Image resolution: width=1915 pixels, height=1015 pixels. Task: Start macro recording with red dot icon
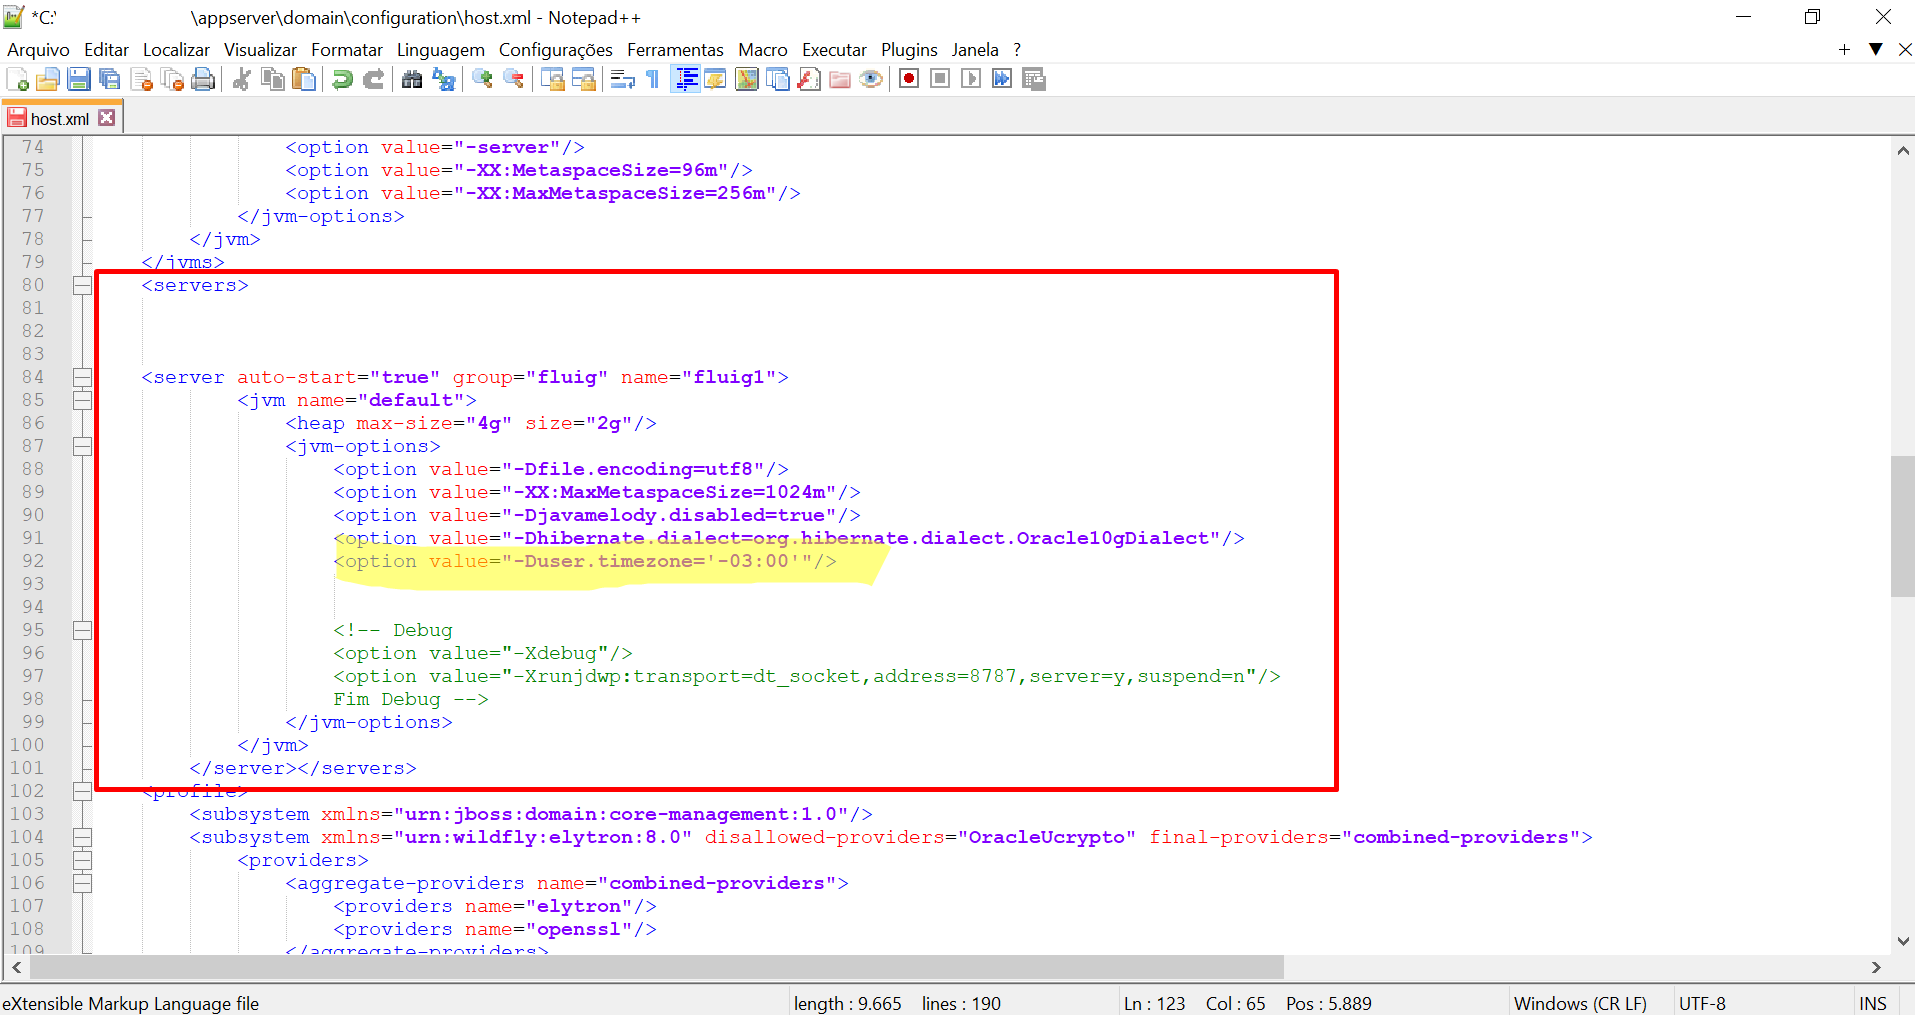908,79
